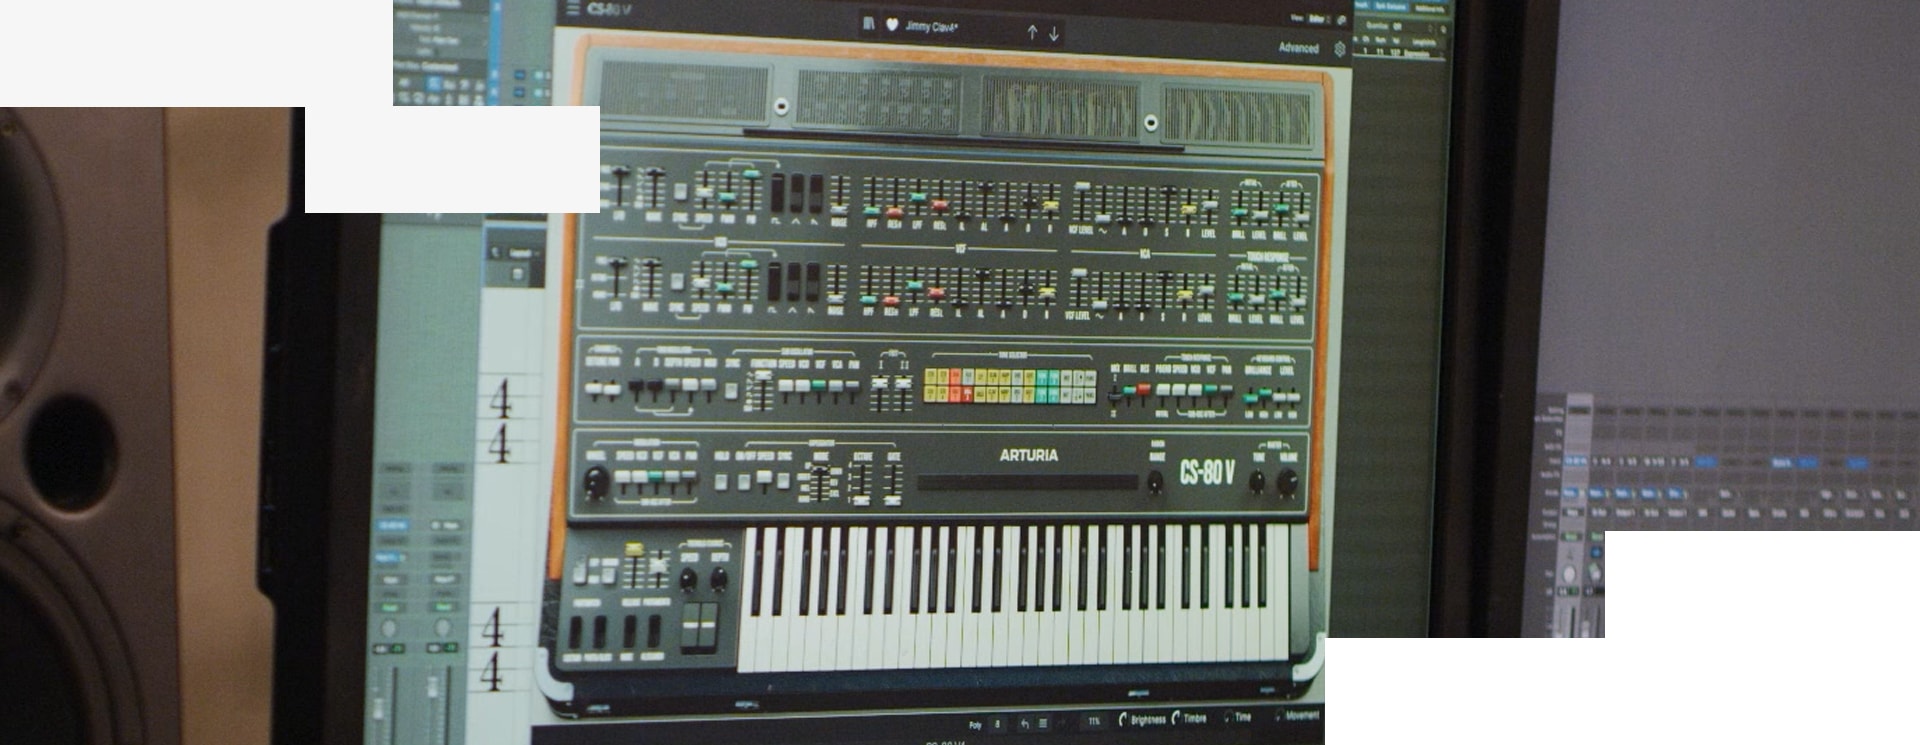Screen dimensions: 1920x745
Task: Click the arpeggiator Mode selector slider
Action: (821, 483)
